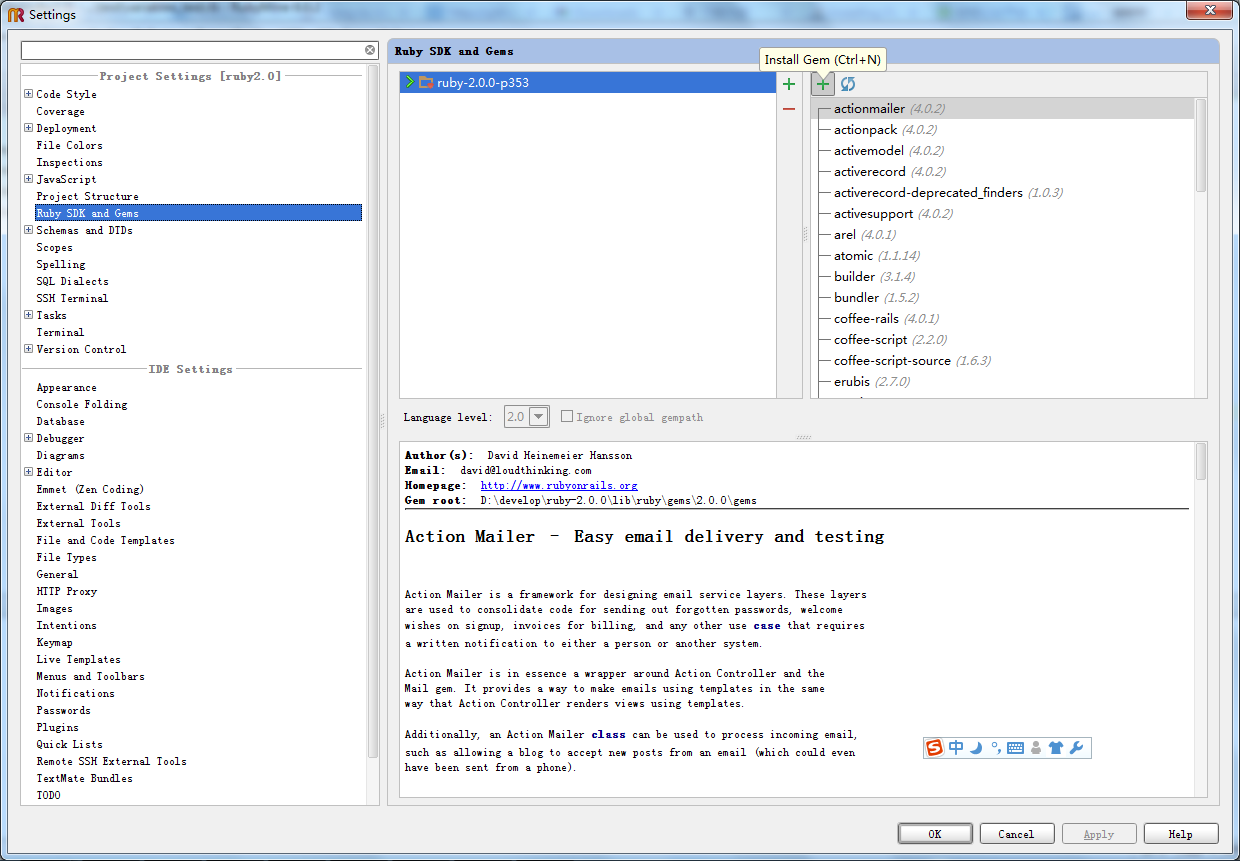The height and width of the screenshot is (861, 1240).
Task: Click the user icon in IME toolbar
Action: [x=1036, y=748]
